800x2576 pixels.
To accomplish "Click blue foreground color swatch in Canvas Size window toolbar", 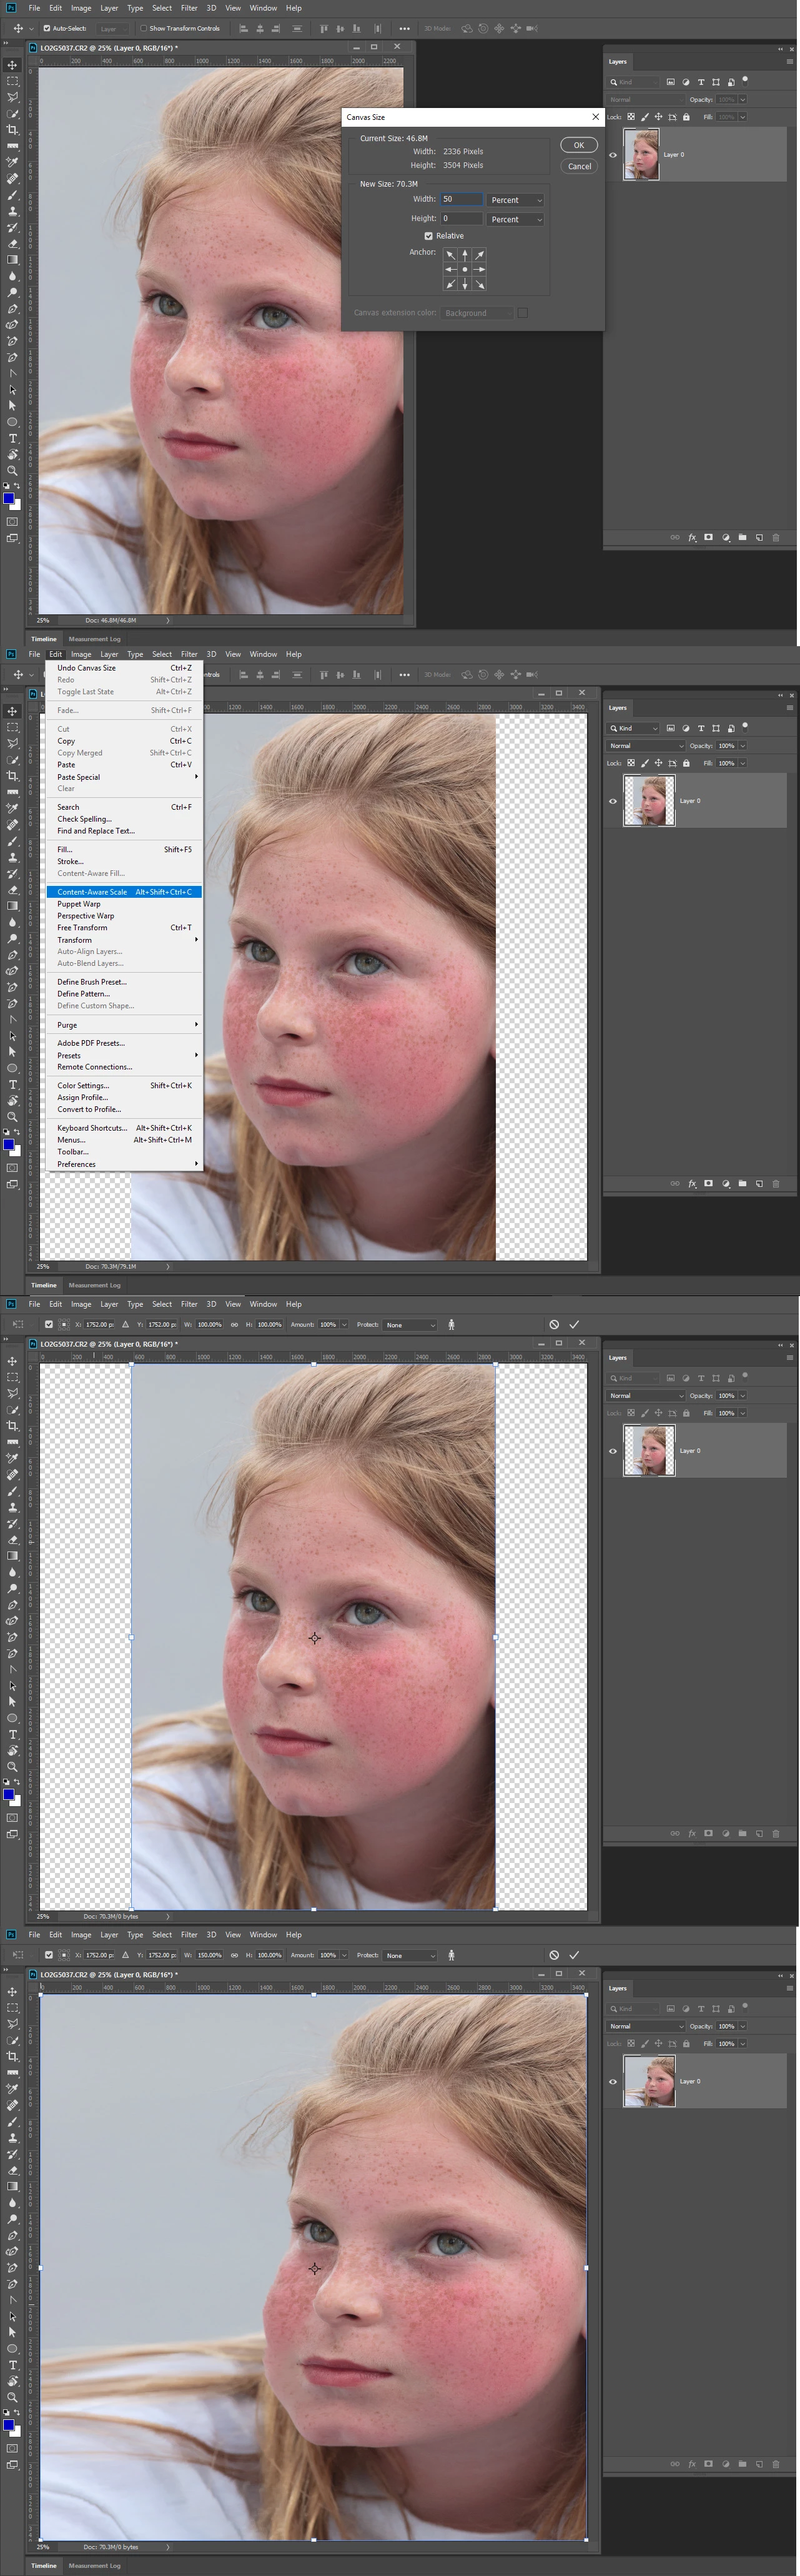I will (x=9, y=499).
